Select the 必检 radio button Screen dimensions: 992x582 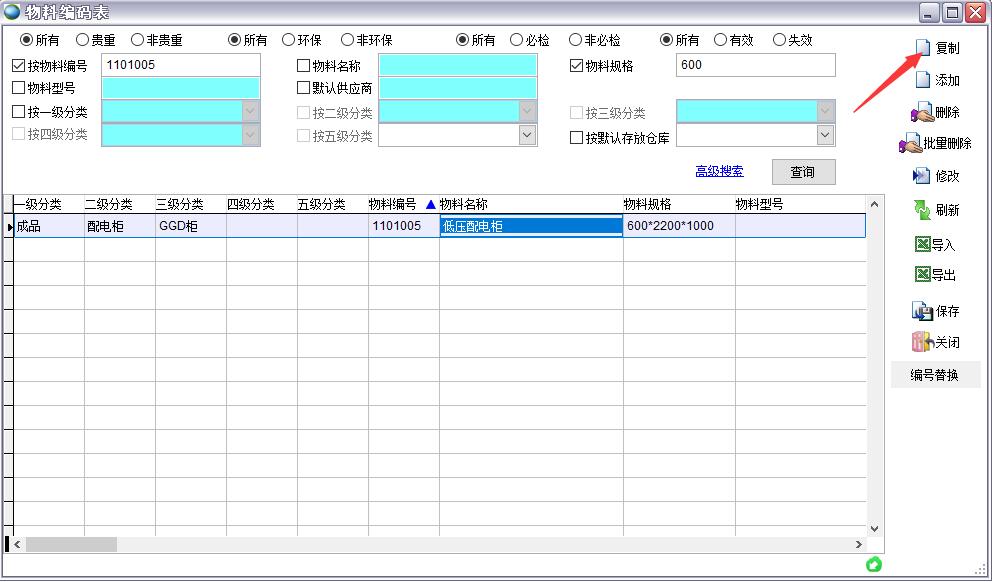click(516, 41)
